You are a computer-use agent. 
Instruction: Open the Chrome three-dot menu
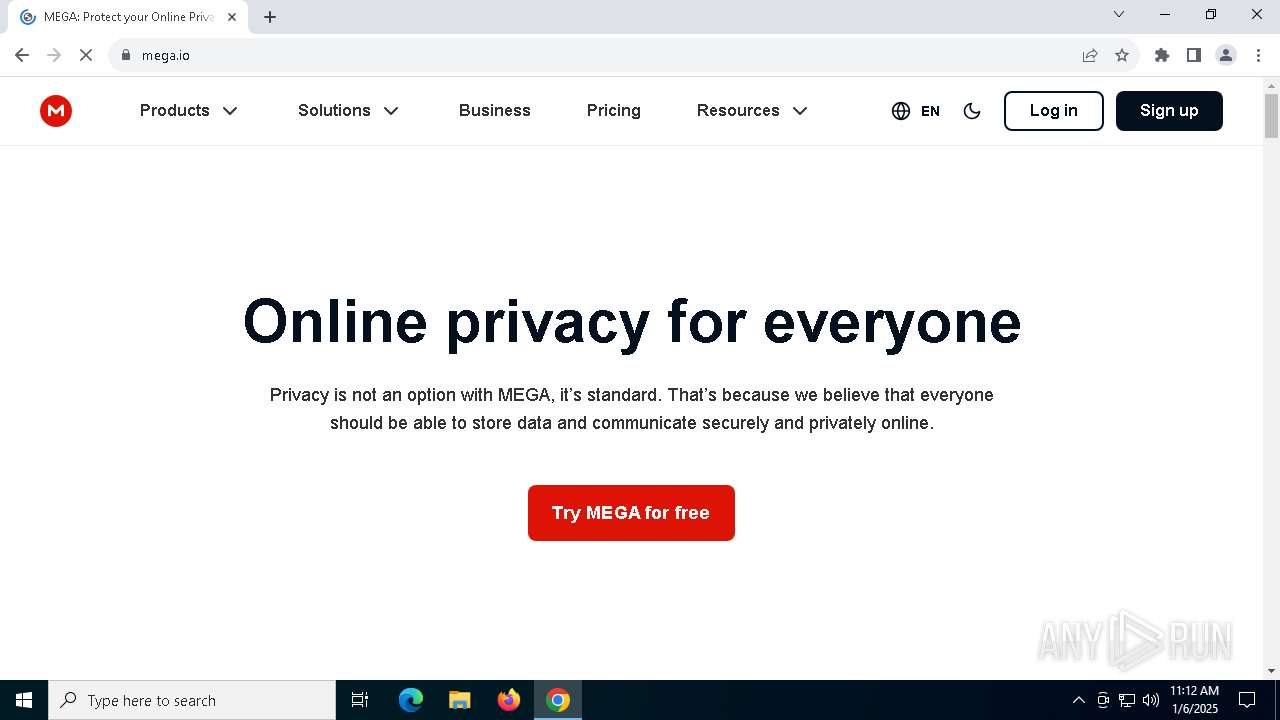coord(1258,55)
